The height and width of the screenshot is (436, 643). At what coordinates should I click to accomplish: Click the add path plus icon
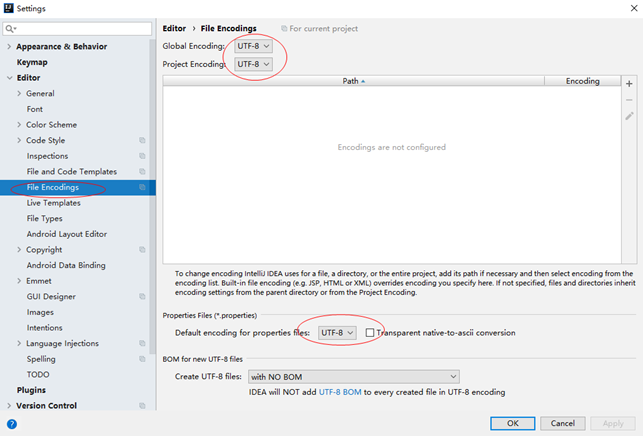[x=629, y=84]
